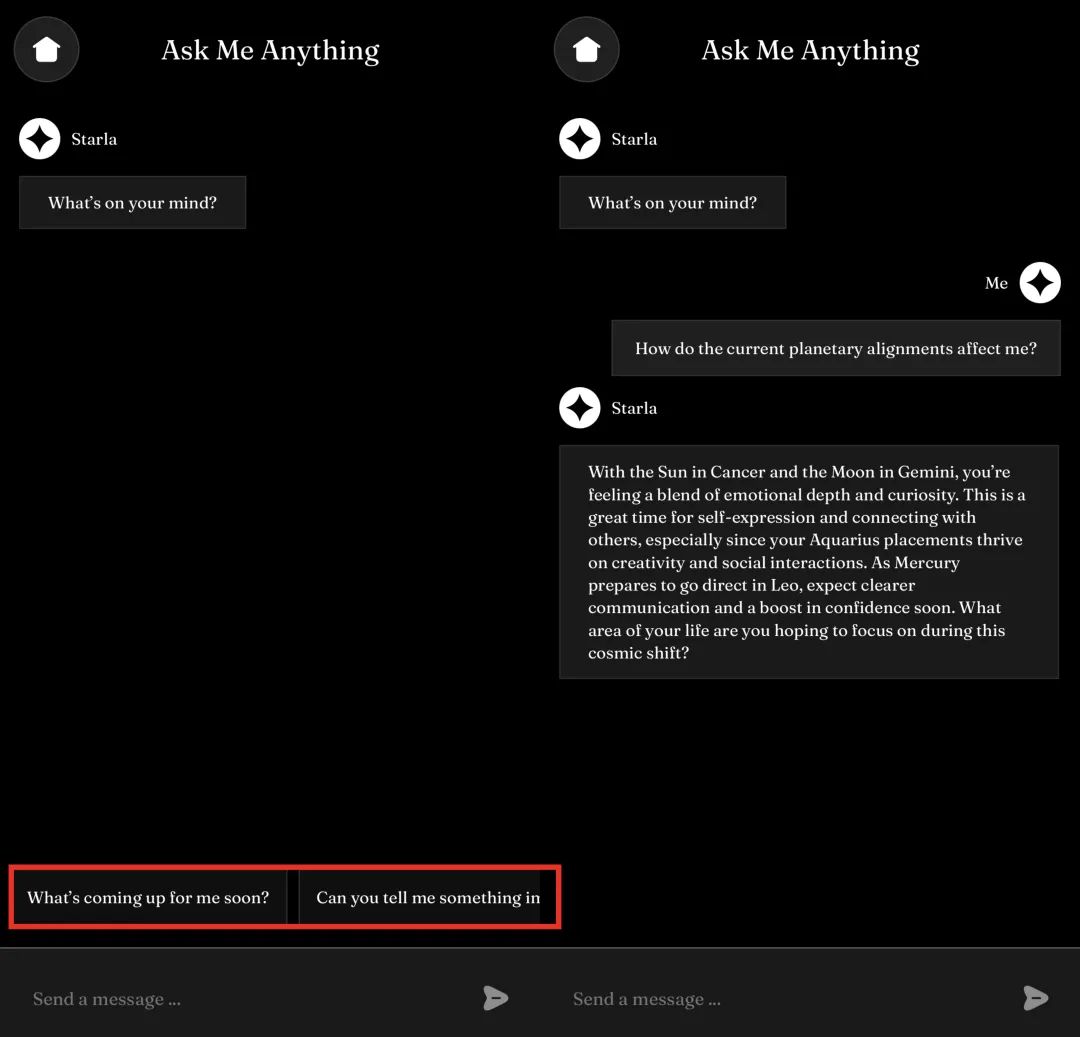Click Starla's top star avatar in the right screen
Viewport: 1080px width, 1037px height.
coord(579,139)
